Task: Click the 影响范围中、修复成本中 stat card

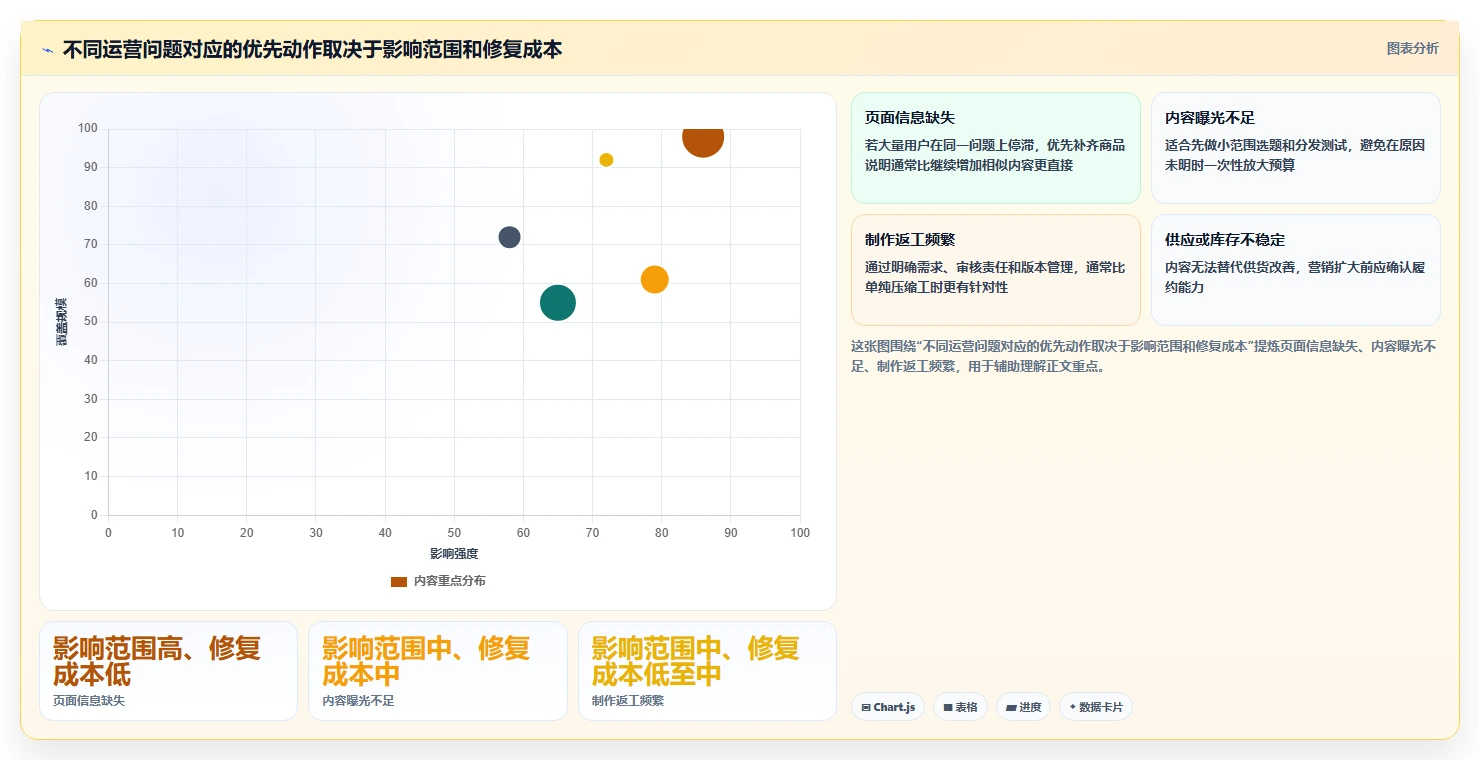Action: tap(438, 671)
